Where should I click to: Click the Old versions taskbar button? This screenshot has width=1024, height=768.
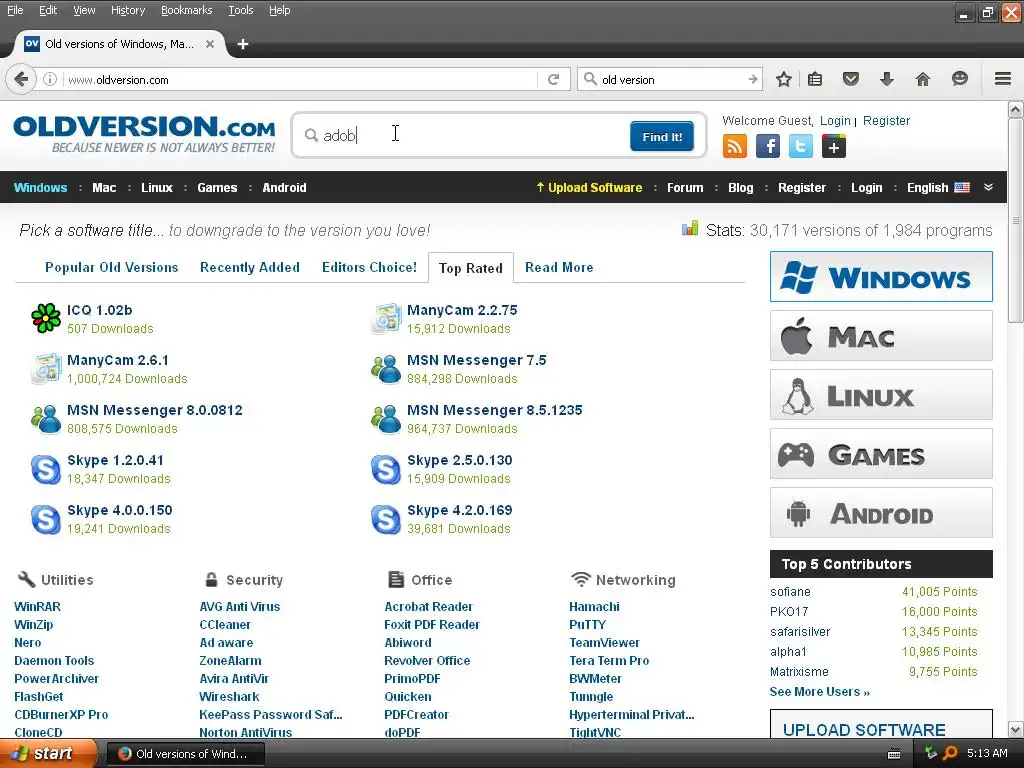pyautogui.click(x=185, y=754)
